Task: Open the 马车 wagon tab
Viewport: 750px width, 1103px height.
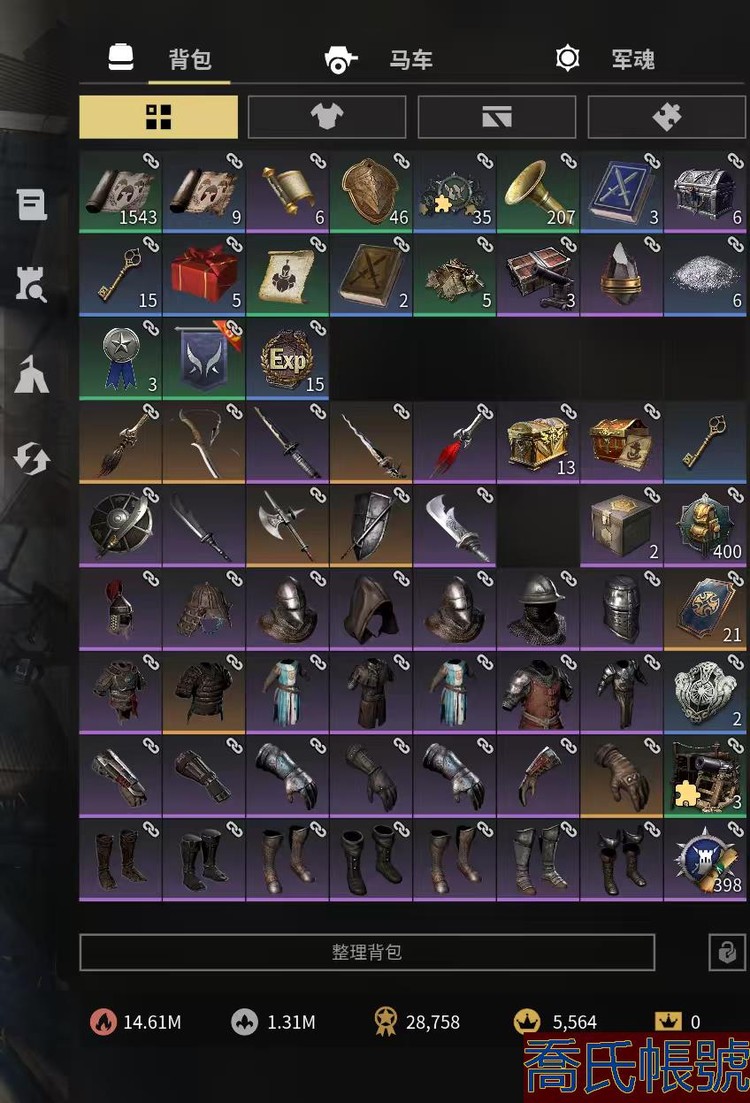Action: (x=379, y=60)
